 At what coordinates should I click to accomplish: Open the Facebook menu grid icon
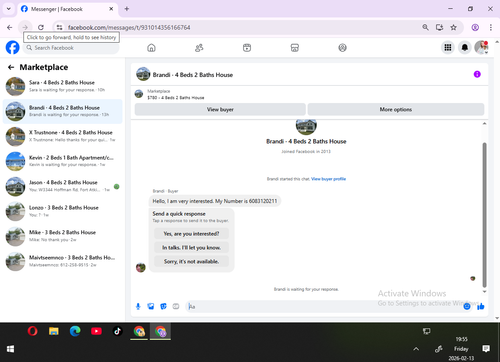448,48
